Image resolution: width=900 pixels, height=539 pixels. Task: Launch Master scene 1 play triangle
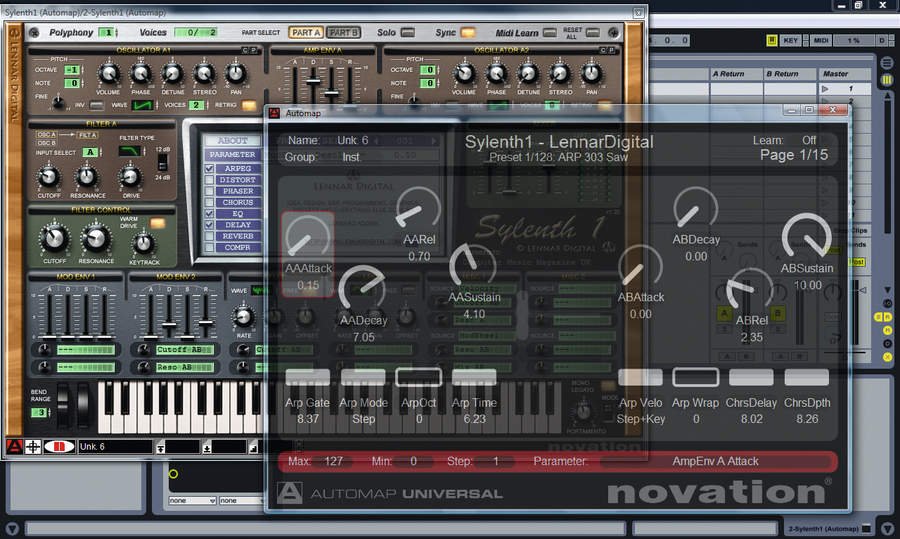[825, 89]
